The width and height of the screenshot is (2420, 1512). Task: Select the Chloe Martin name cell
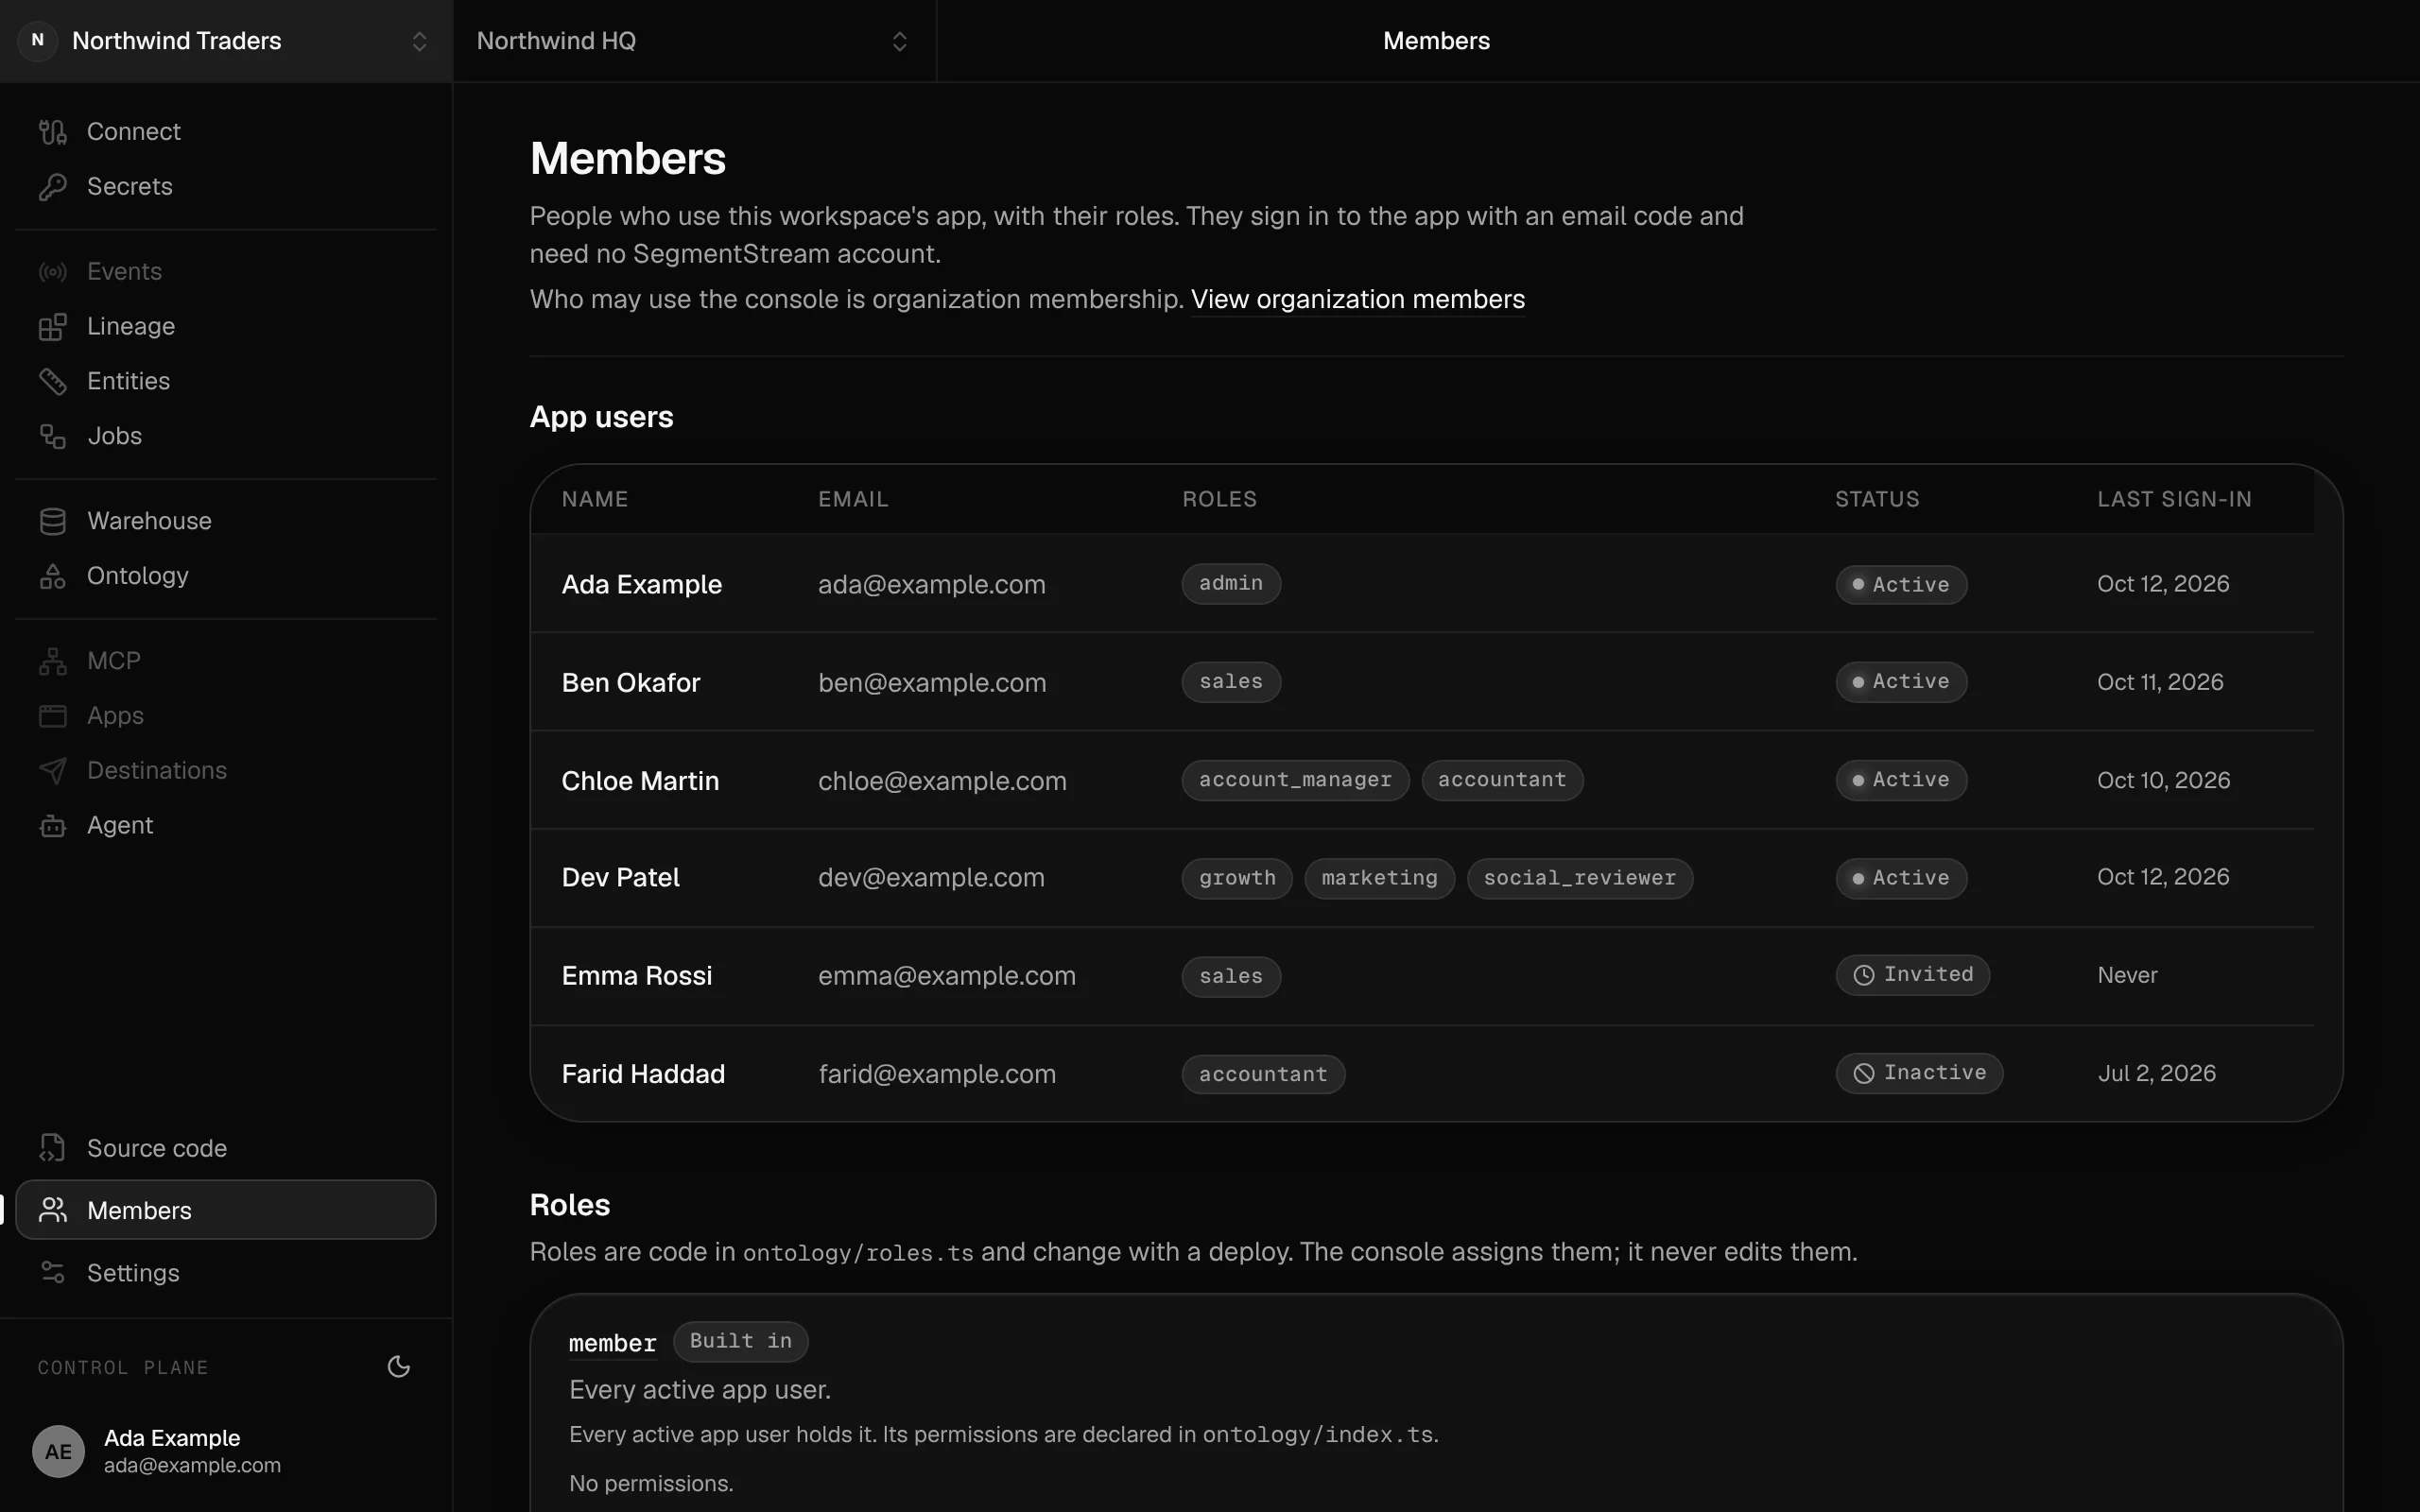pos(640,781)
